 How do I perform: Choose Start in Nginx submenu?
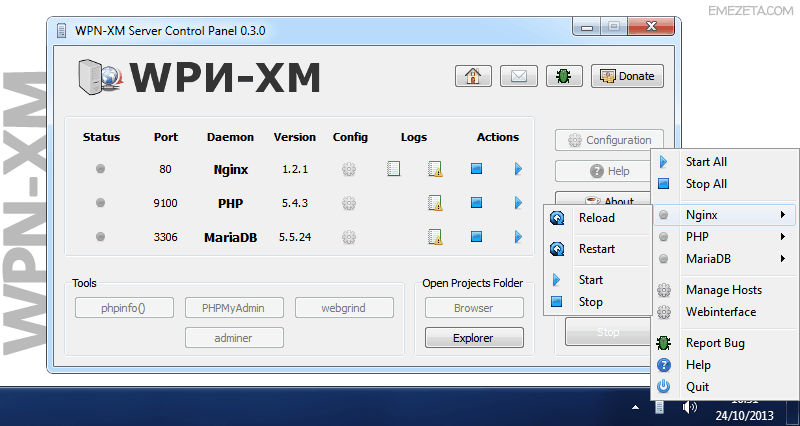tap(598, 280)
